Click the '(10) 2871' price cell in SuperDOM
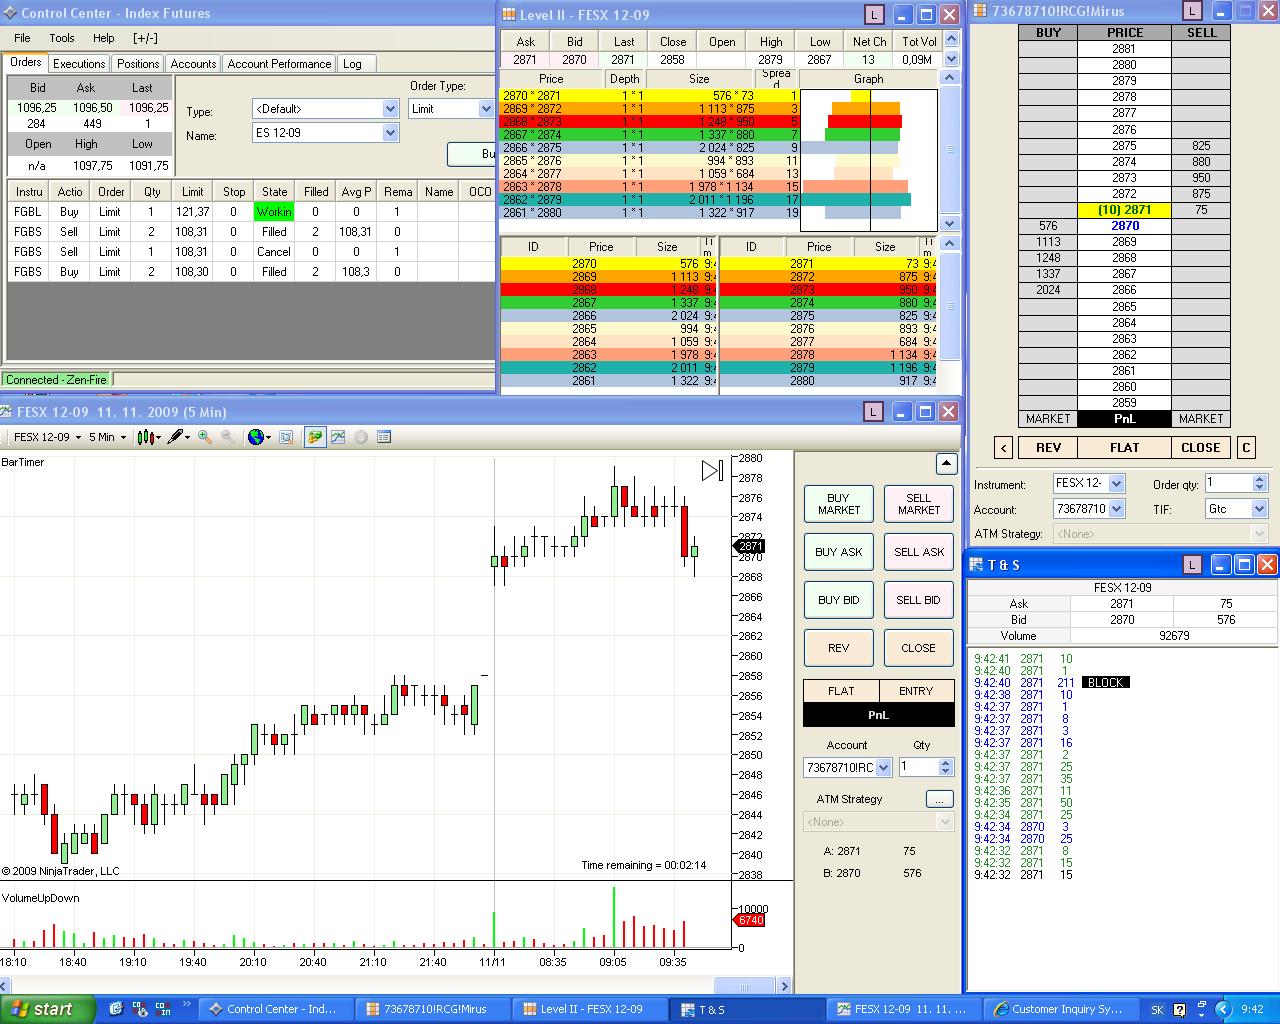This screenshot has height=1024, width=1280. [1124, 210]
